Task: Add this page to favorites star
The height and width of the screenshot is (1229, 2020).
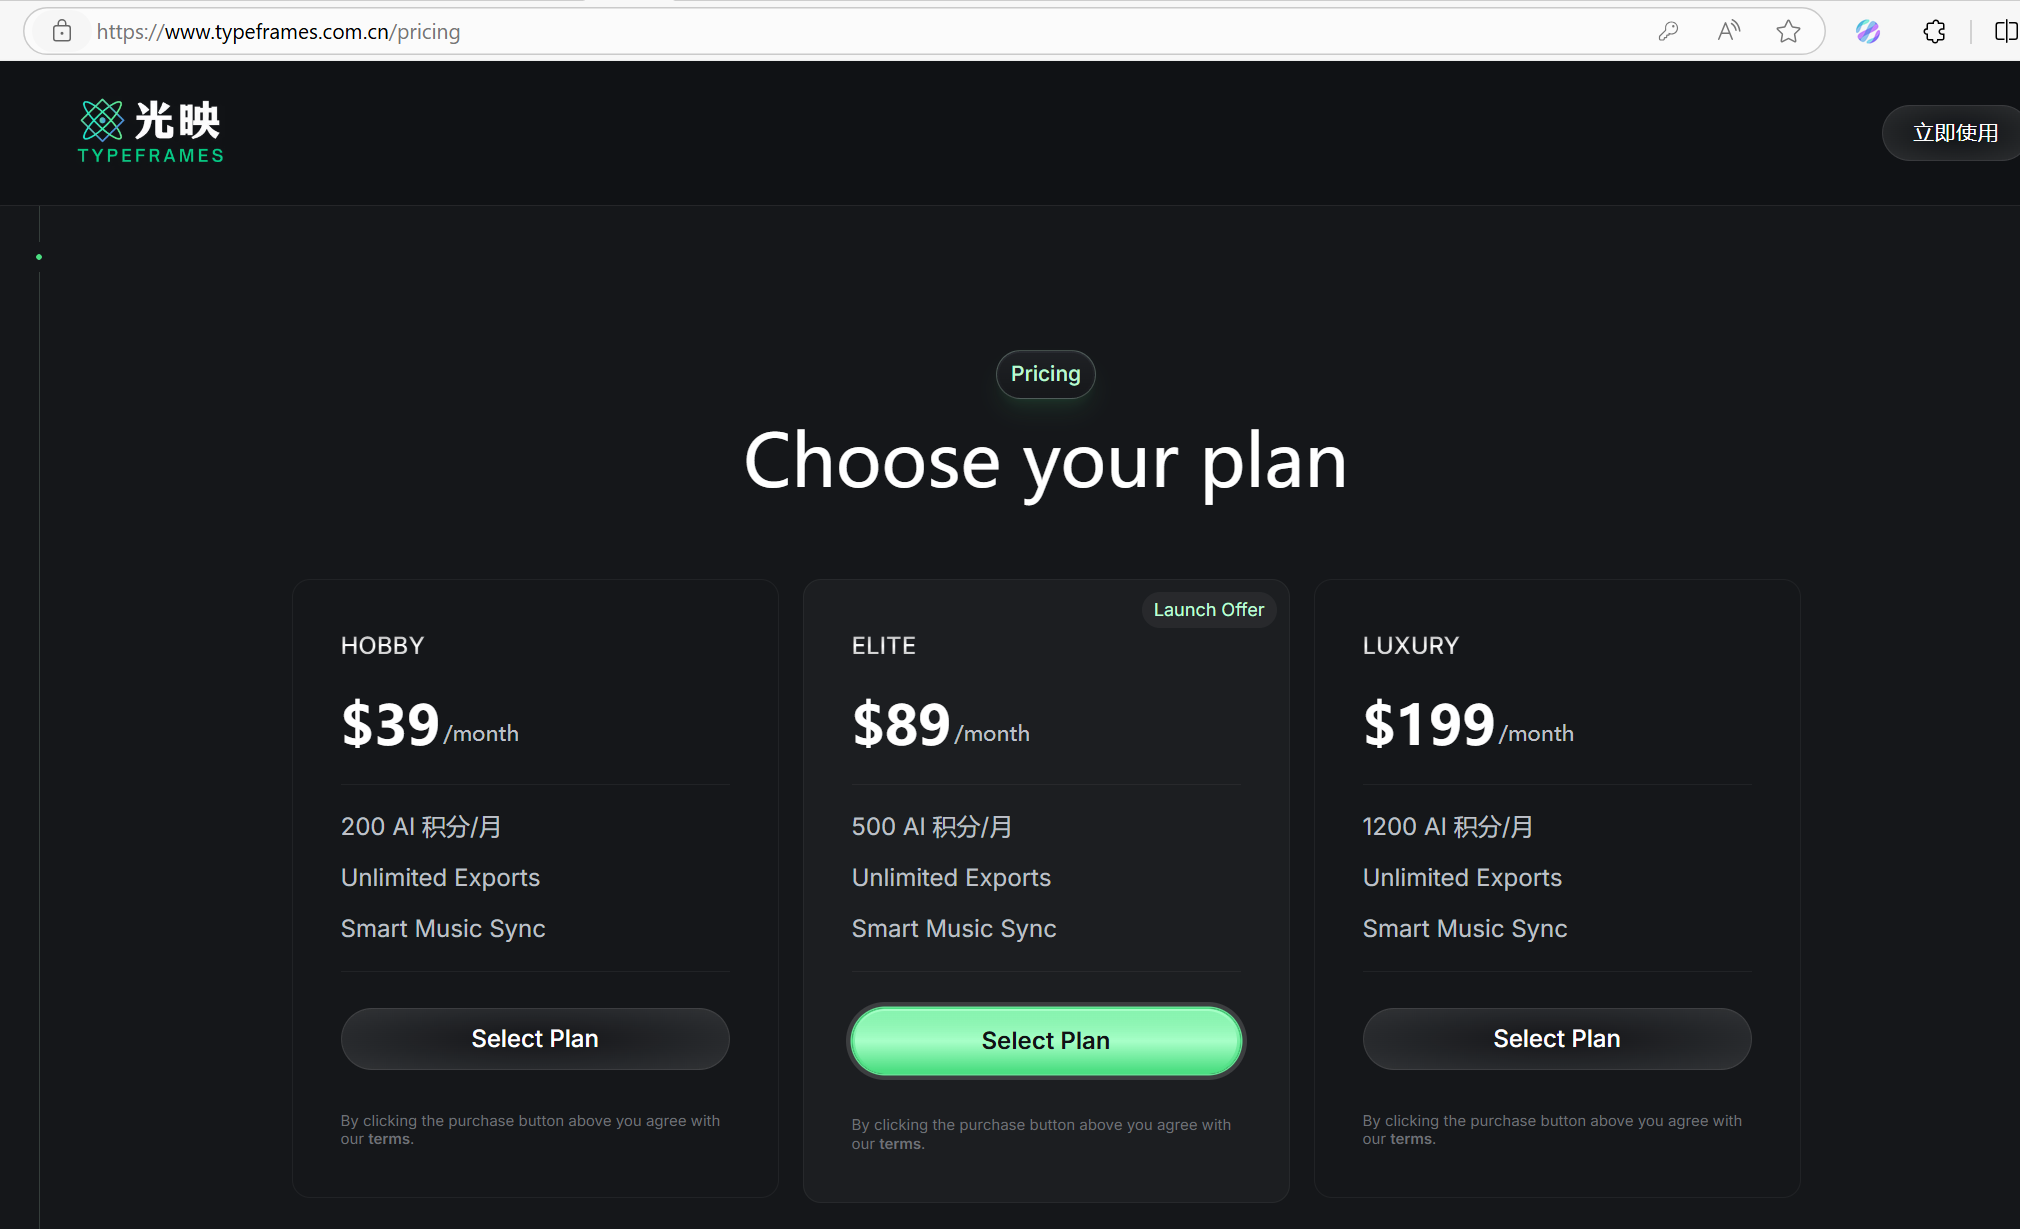Action: 1788,31
